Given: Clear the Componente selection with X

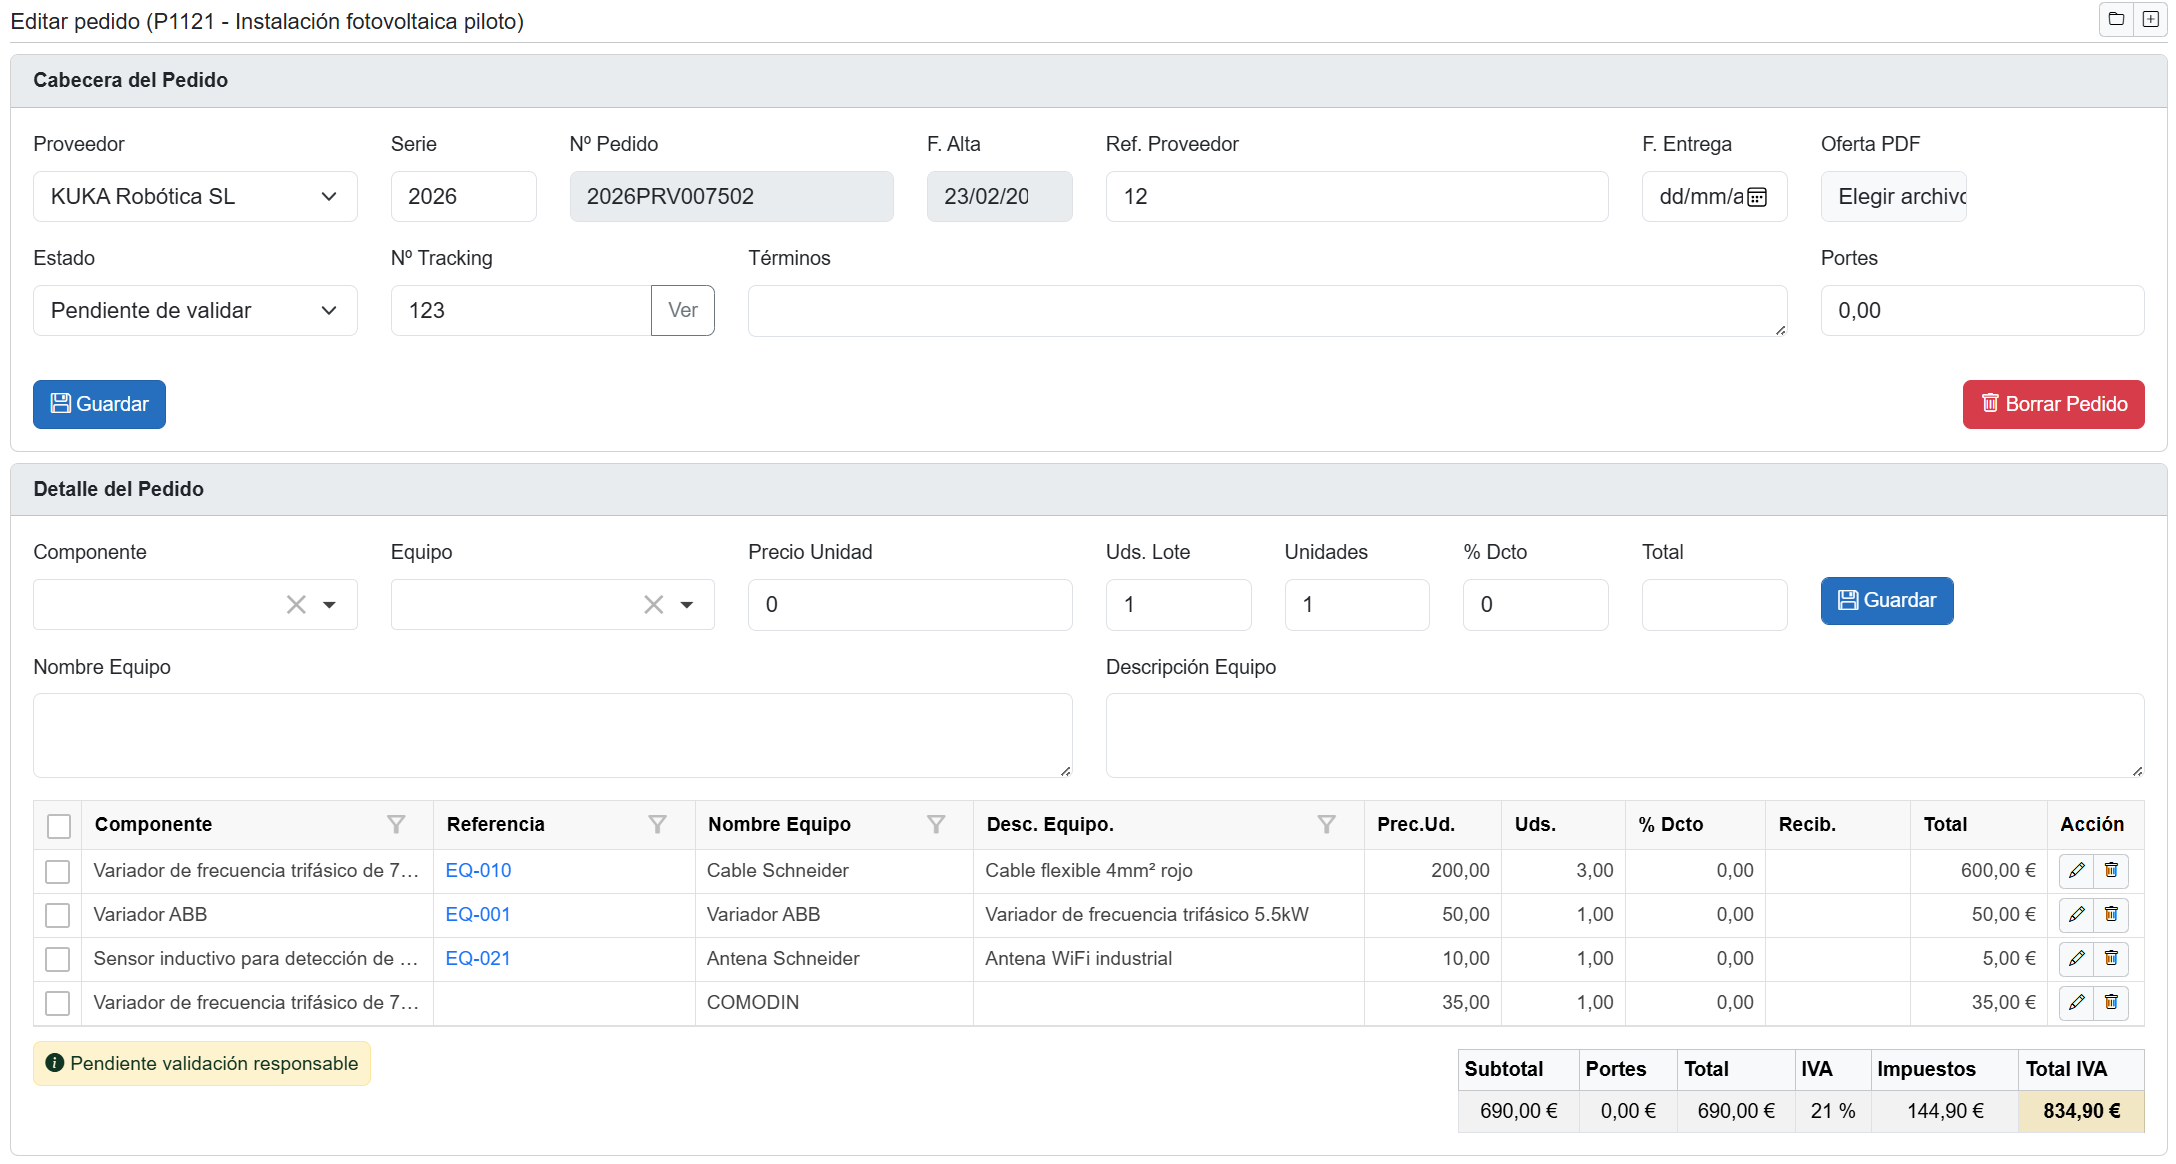Looking at the screenshot, I should coord(296,605).
